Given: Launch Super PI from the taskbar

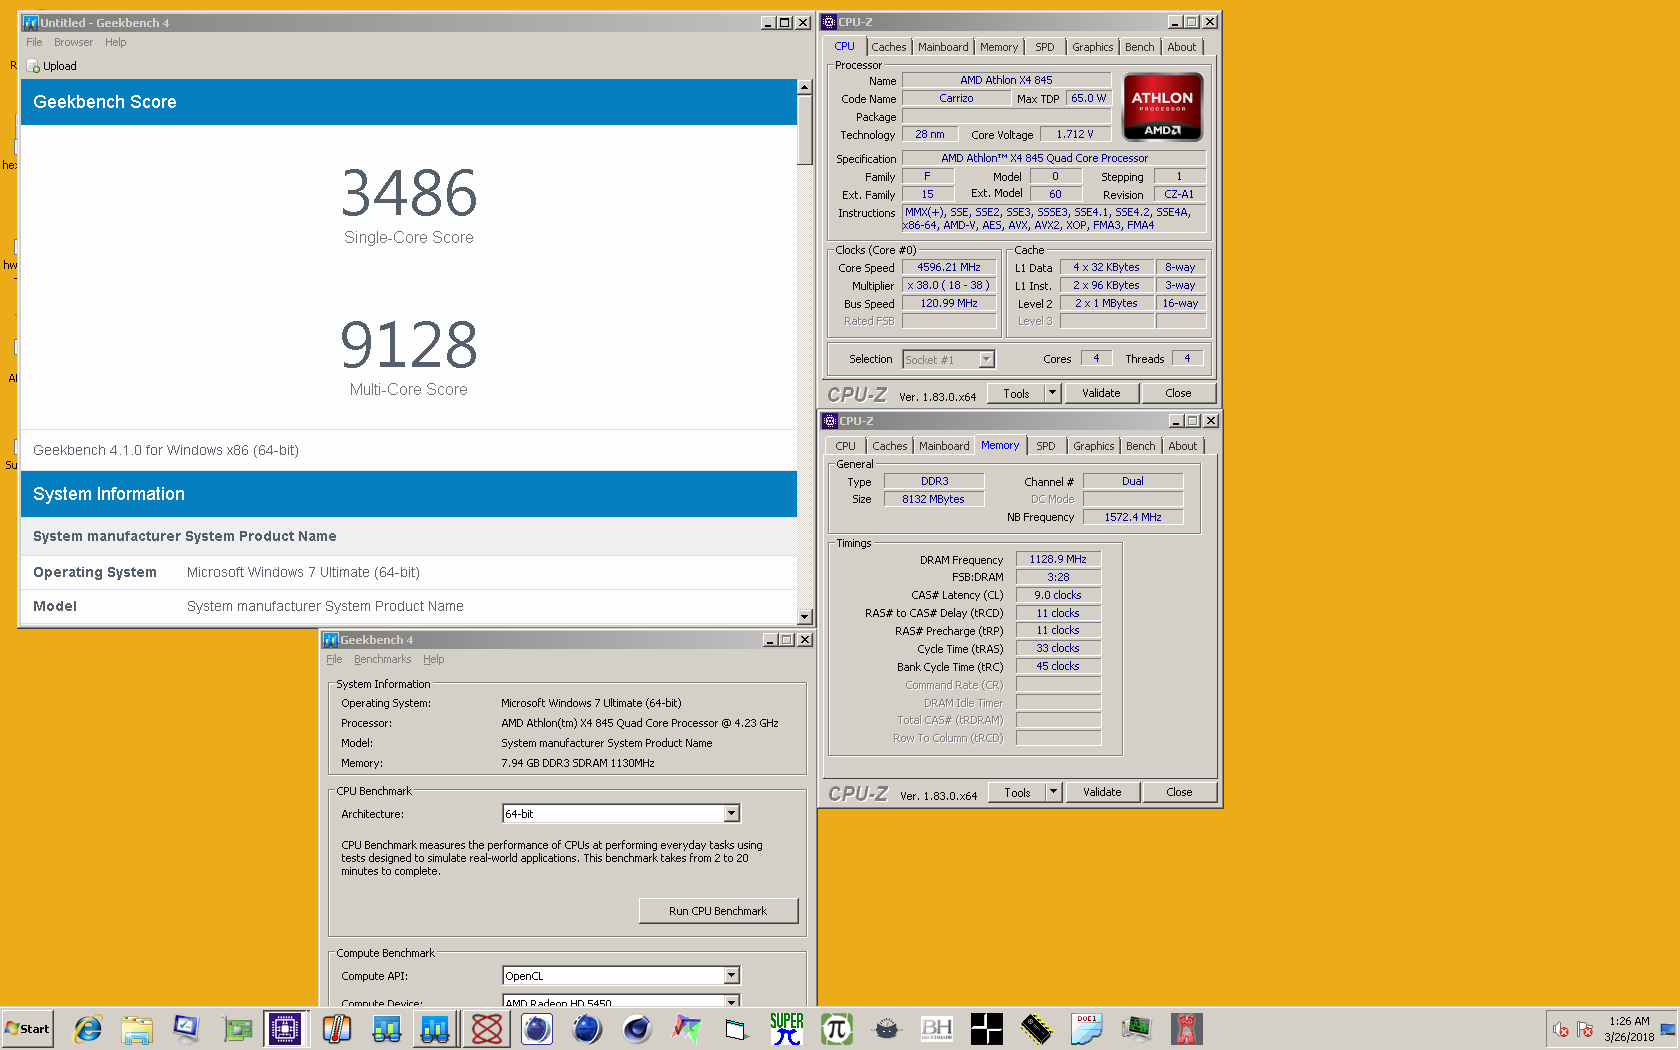Looking at the screenshot, I should pos(787,1028).
